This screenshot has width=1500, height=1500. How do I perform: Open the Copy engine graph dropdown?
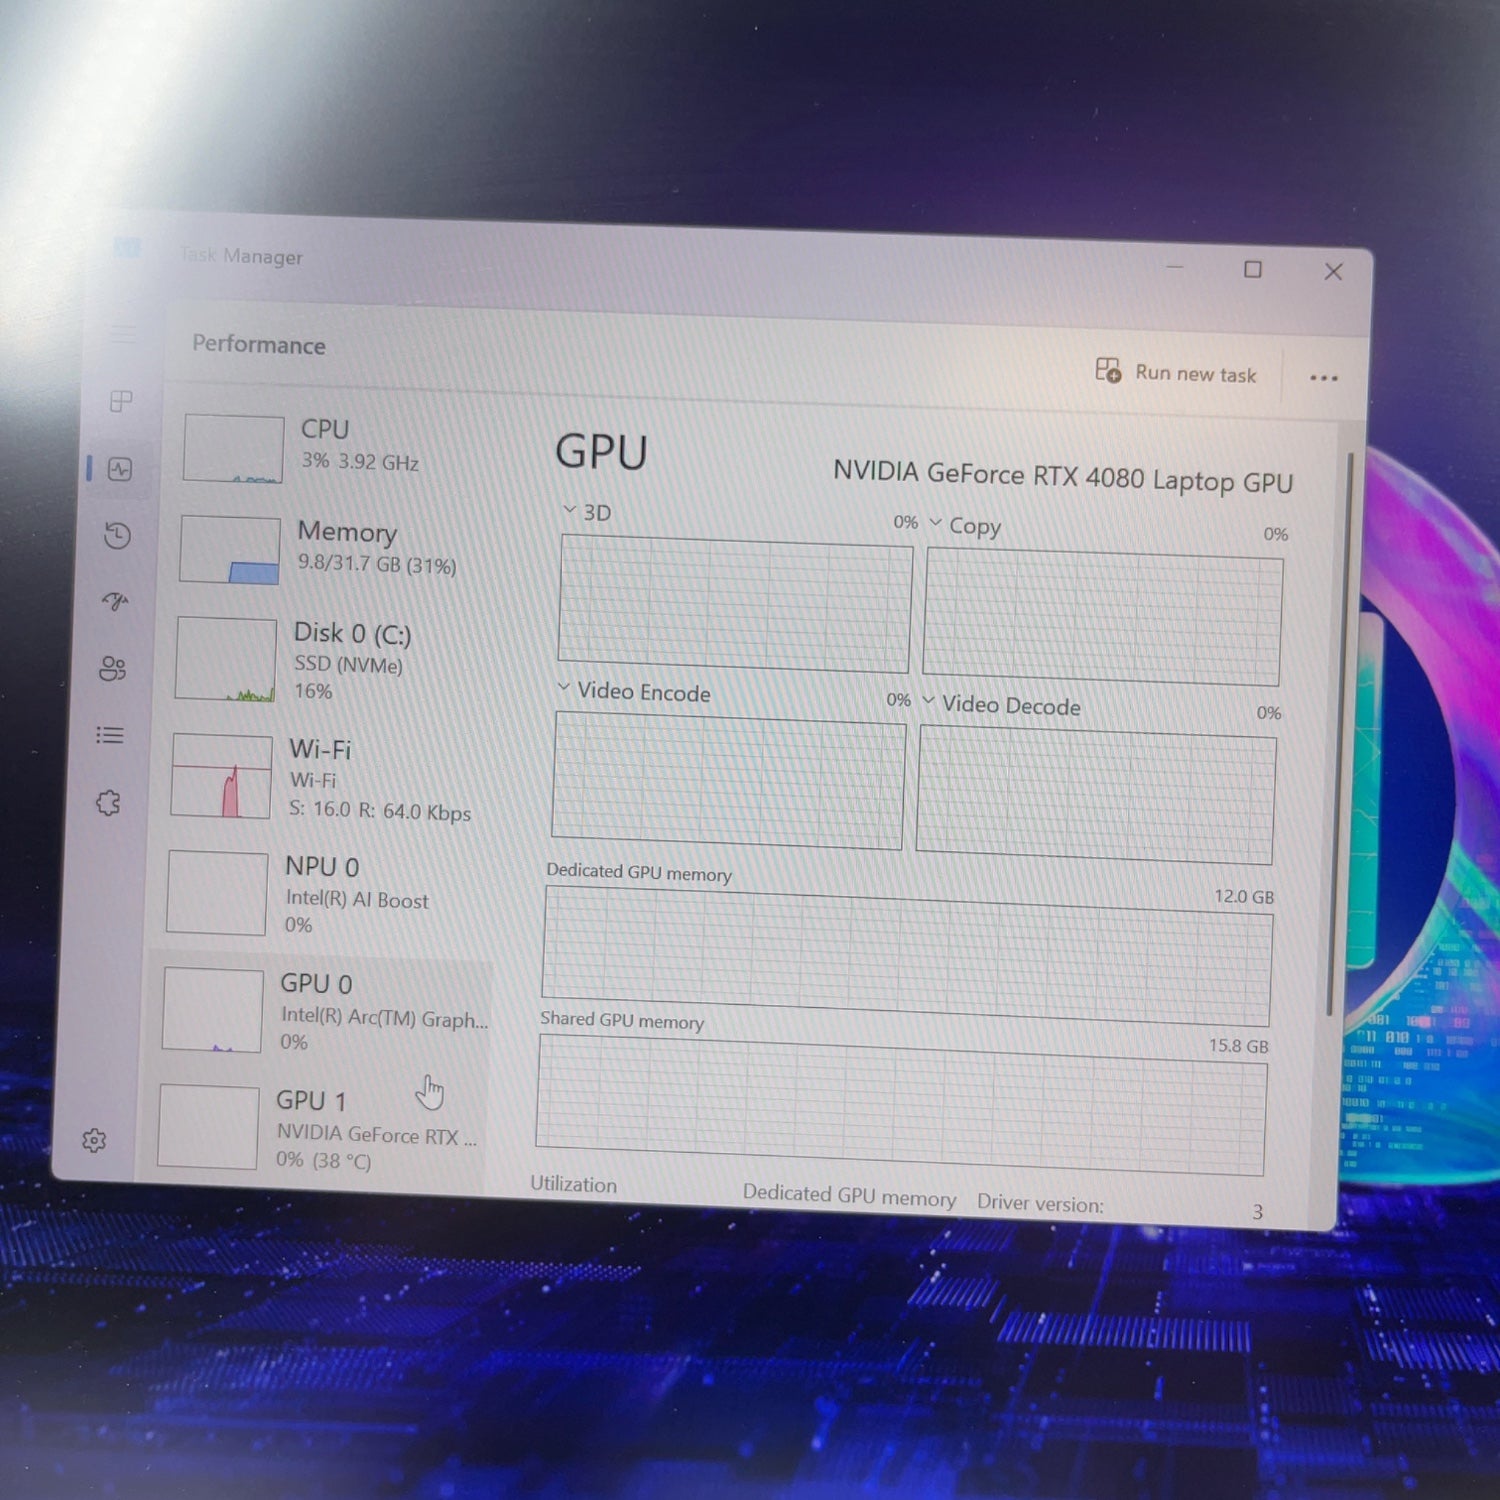point(936,522)
